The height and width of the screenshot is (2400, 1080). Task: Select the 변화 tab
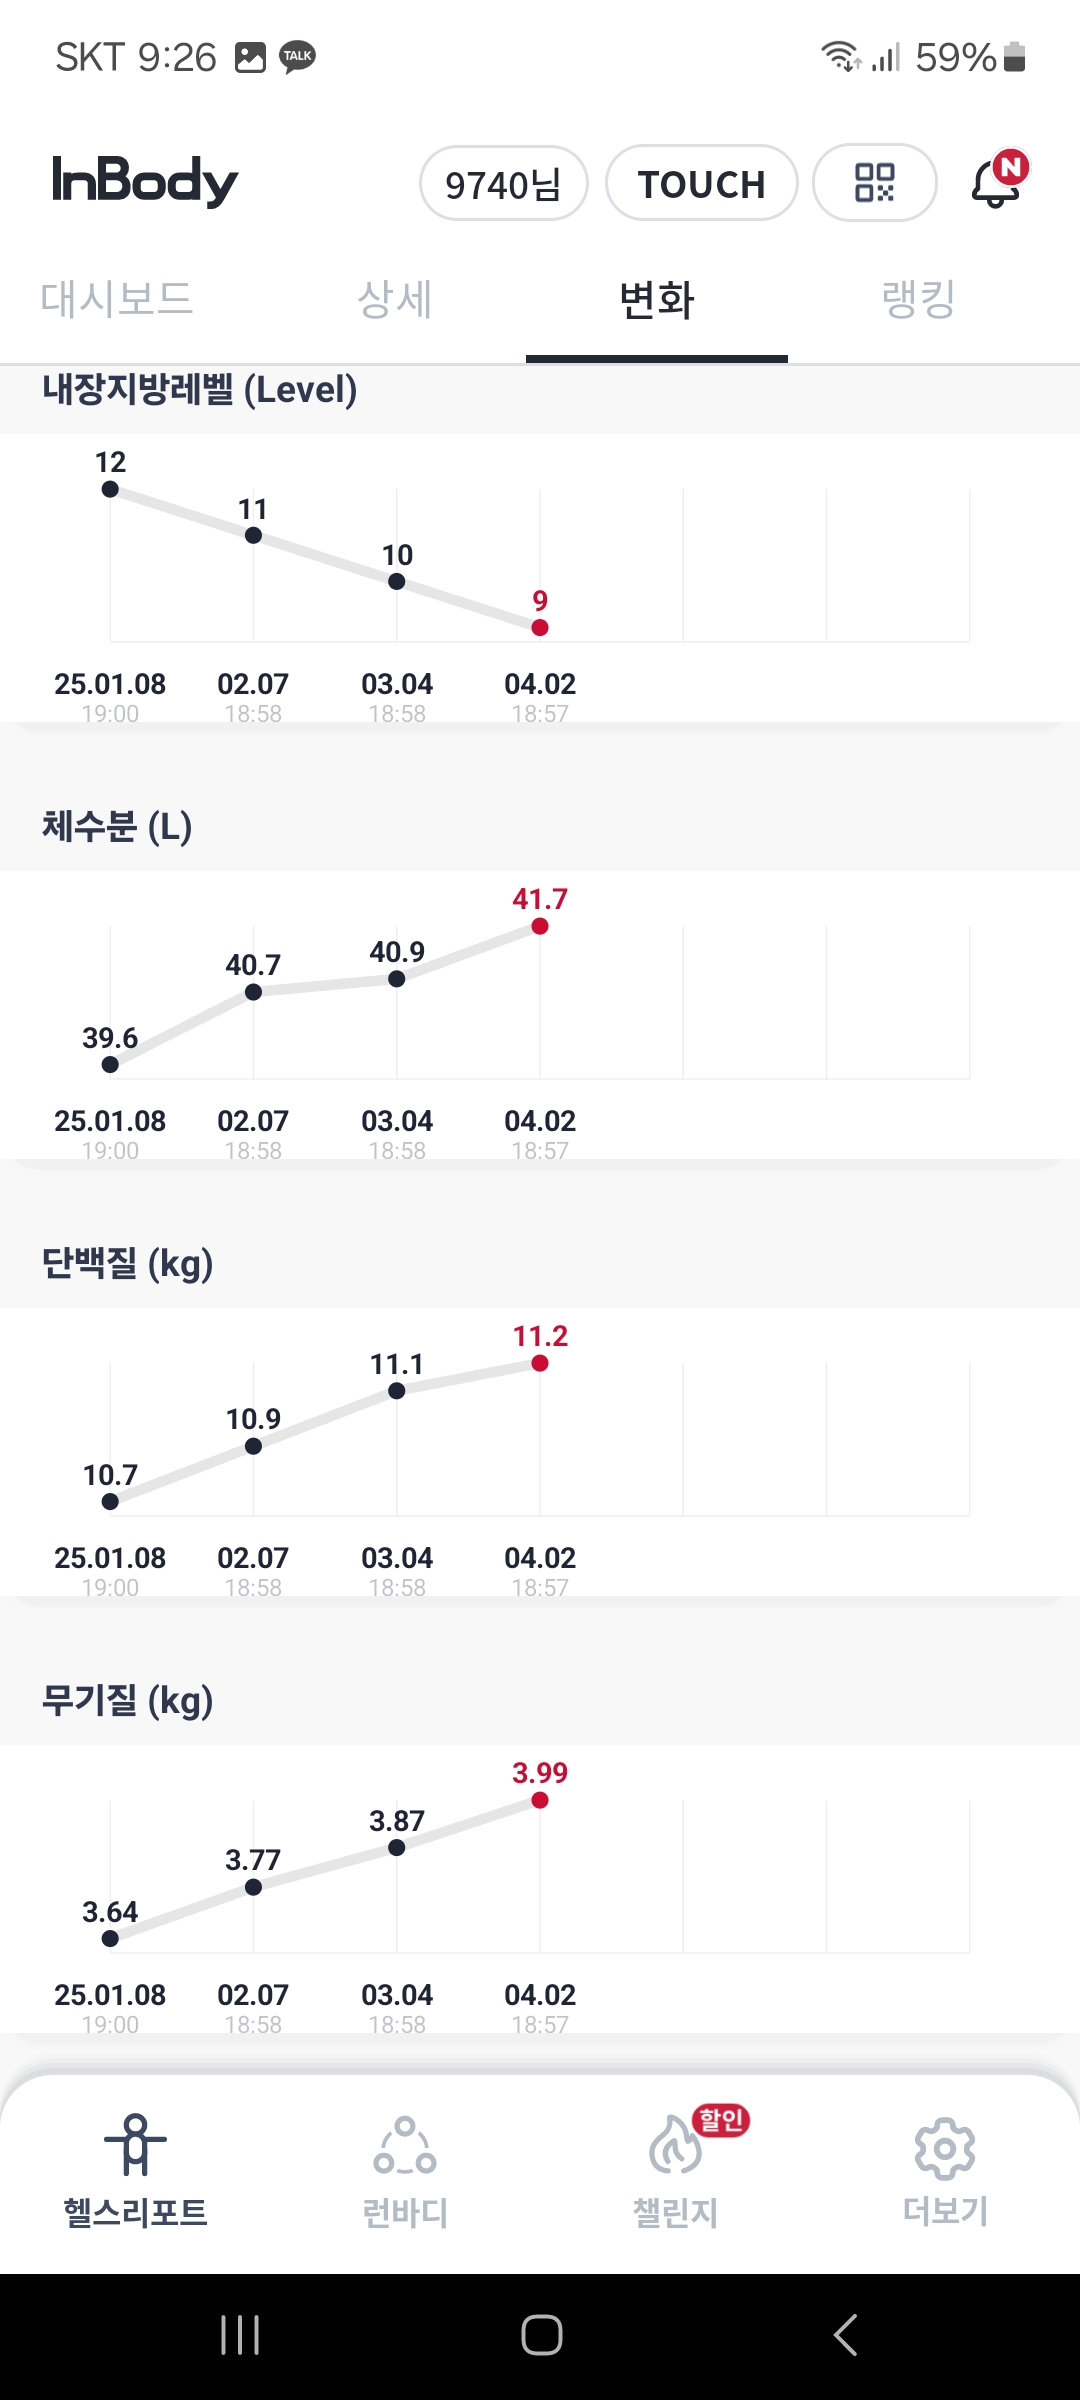[657, 299]
